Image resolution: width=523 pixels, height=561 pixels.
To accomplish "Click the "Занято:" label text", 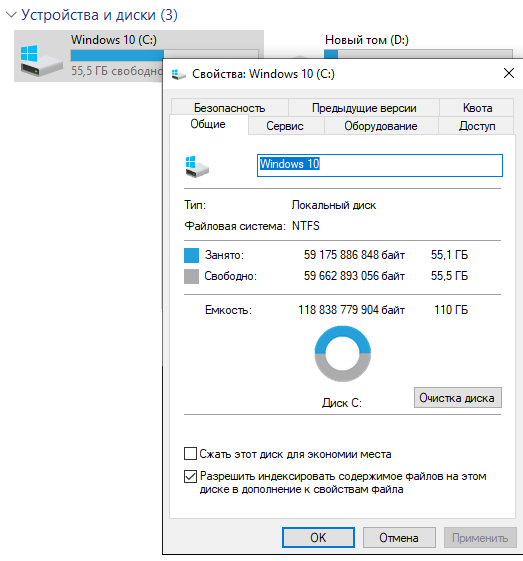I will click(x=224, y=255).
